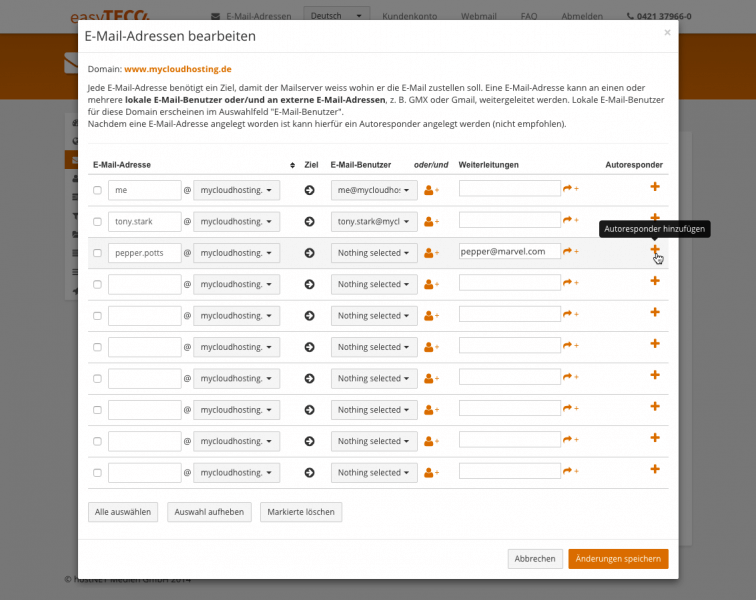The height and width of the screenshot is (600, 756).
Task: Open Nothing selected dropdown in last row
Action: coord(374,473)
